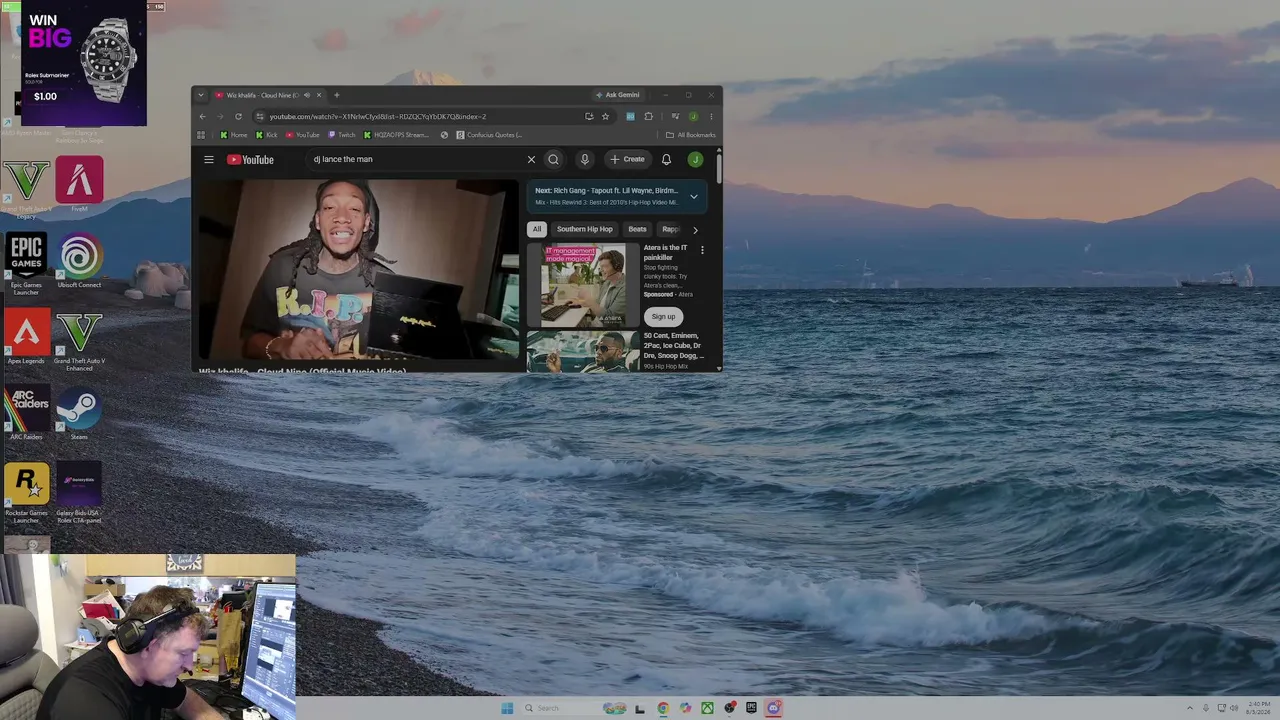Viewport: 1280px width, 720px height.
Task: Open Epic Games from the taskbar
Action: pyautogui.click(x=751, y=708)
